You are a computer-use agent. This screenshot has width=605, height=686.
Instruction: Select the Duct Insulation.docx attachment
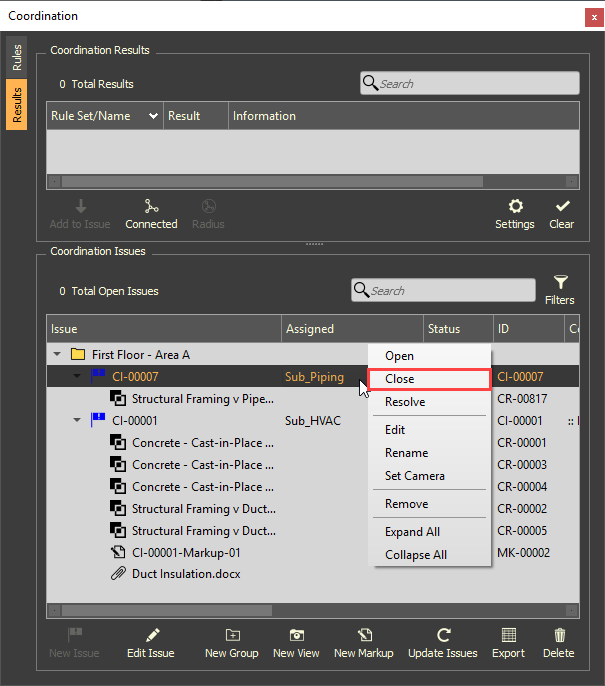186,574
